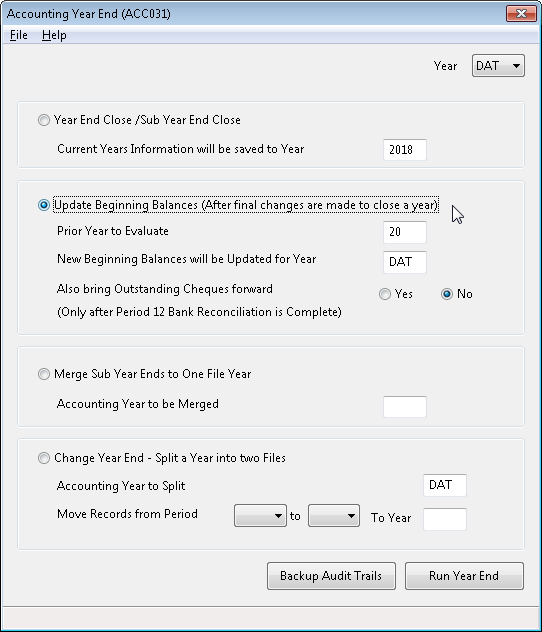
Task: Click the Accounting Year to Split field
Action: (445, 485)
